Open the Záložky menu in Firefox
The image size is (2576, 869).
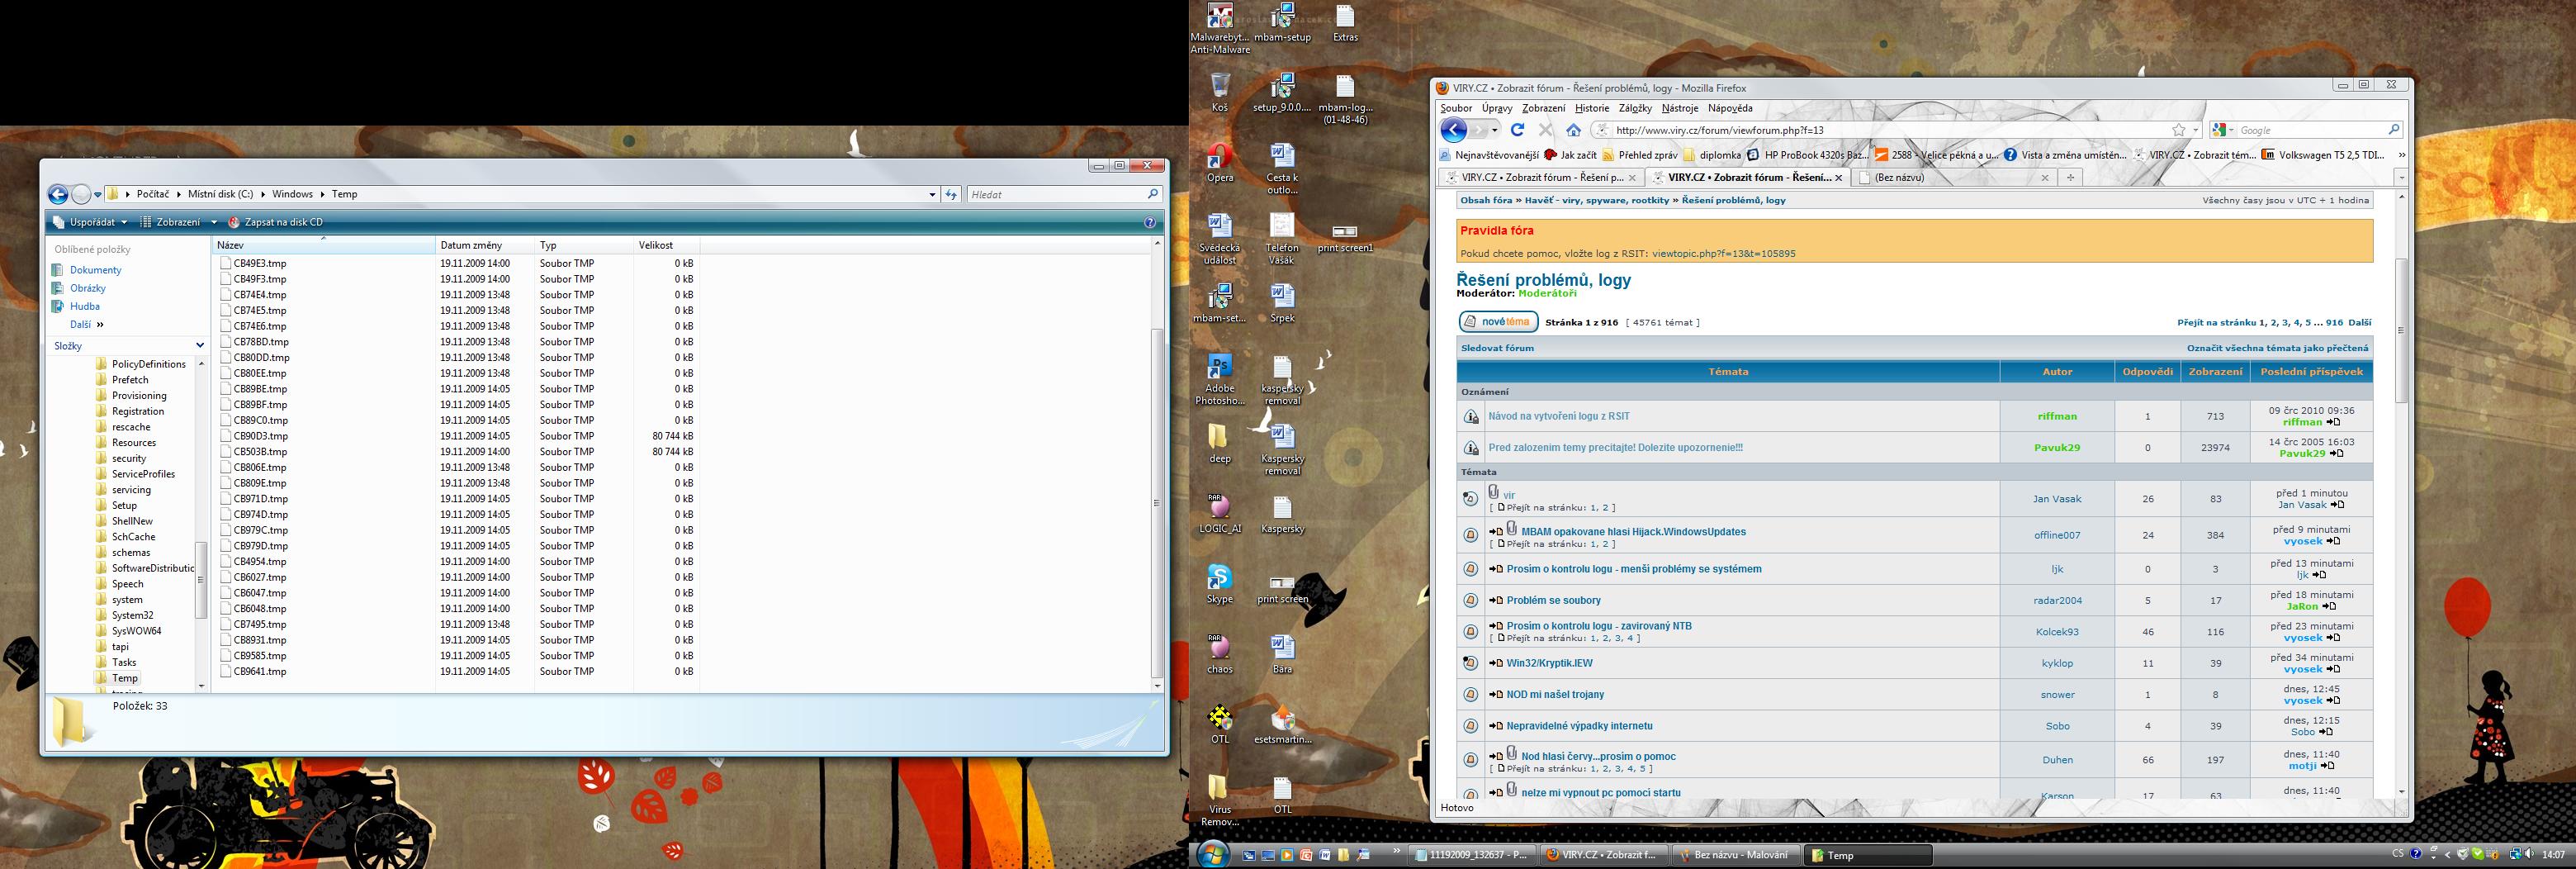coord(1634,108)
